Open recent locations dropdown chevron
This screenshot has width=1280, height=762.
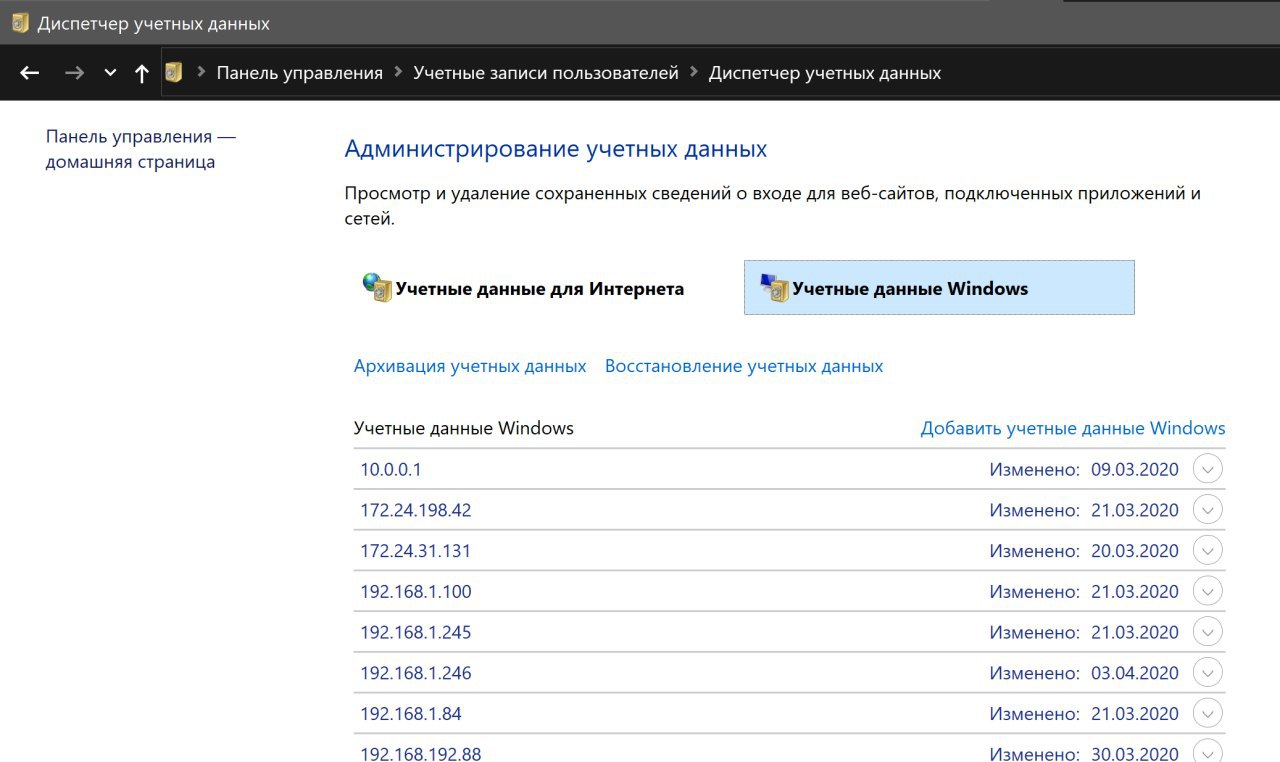110,73
